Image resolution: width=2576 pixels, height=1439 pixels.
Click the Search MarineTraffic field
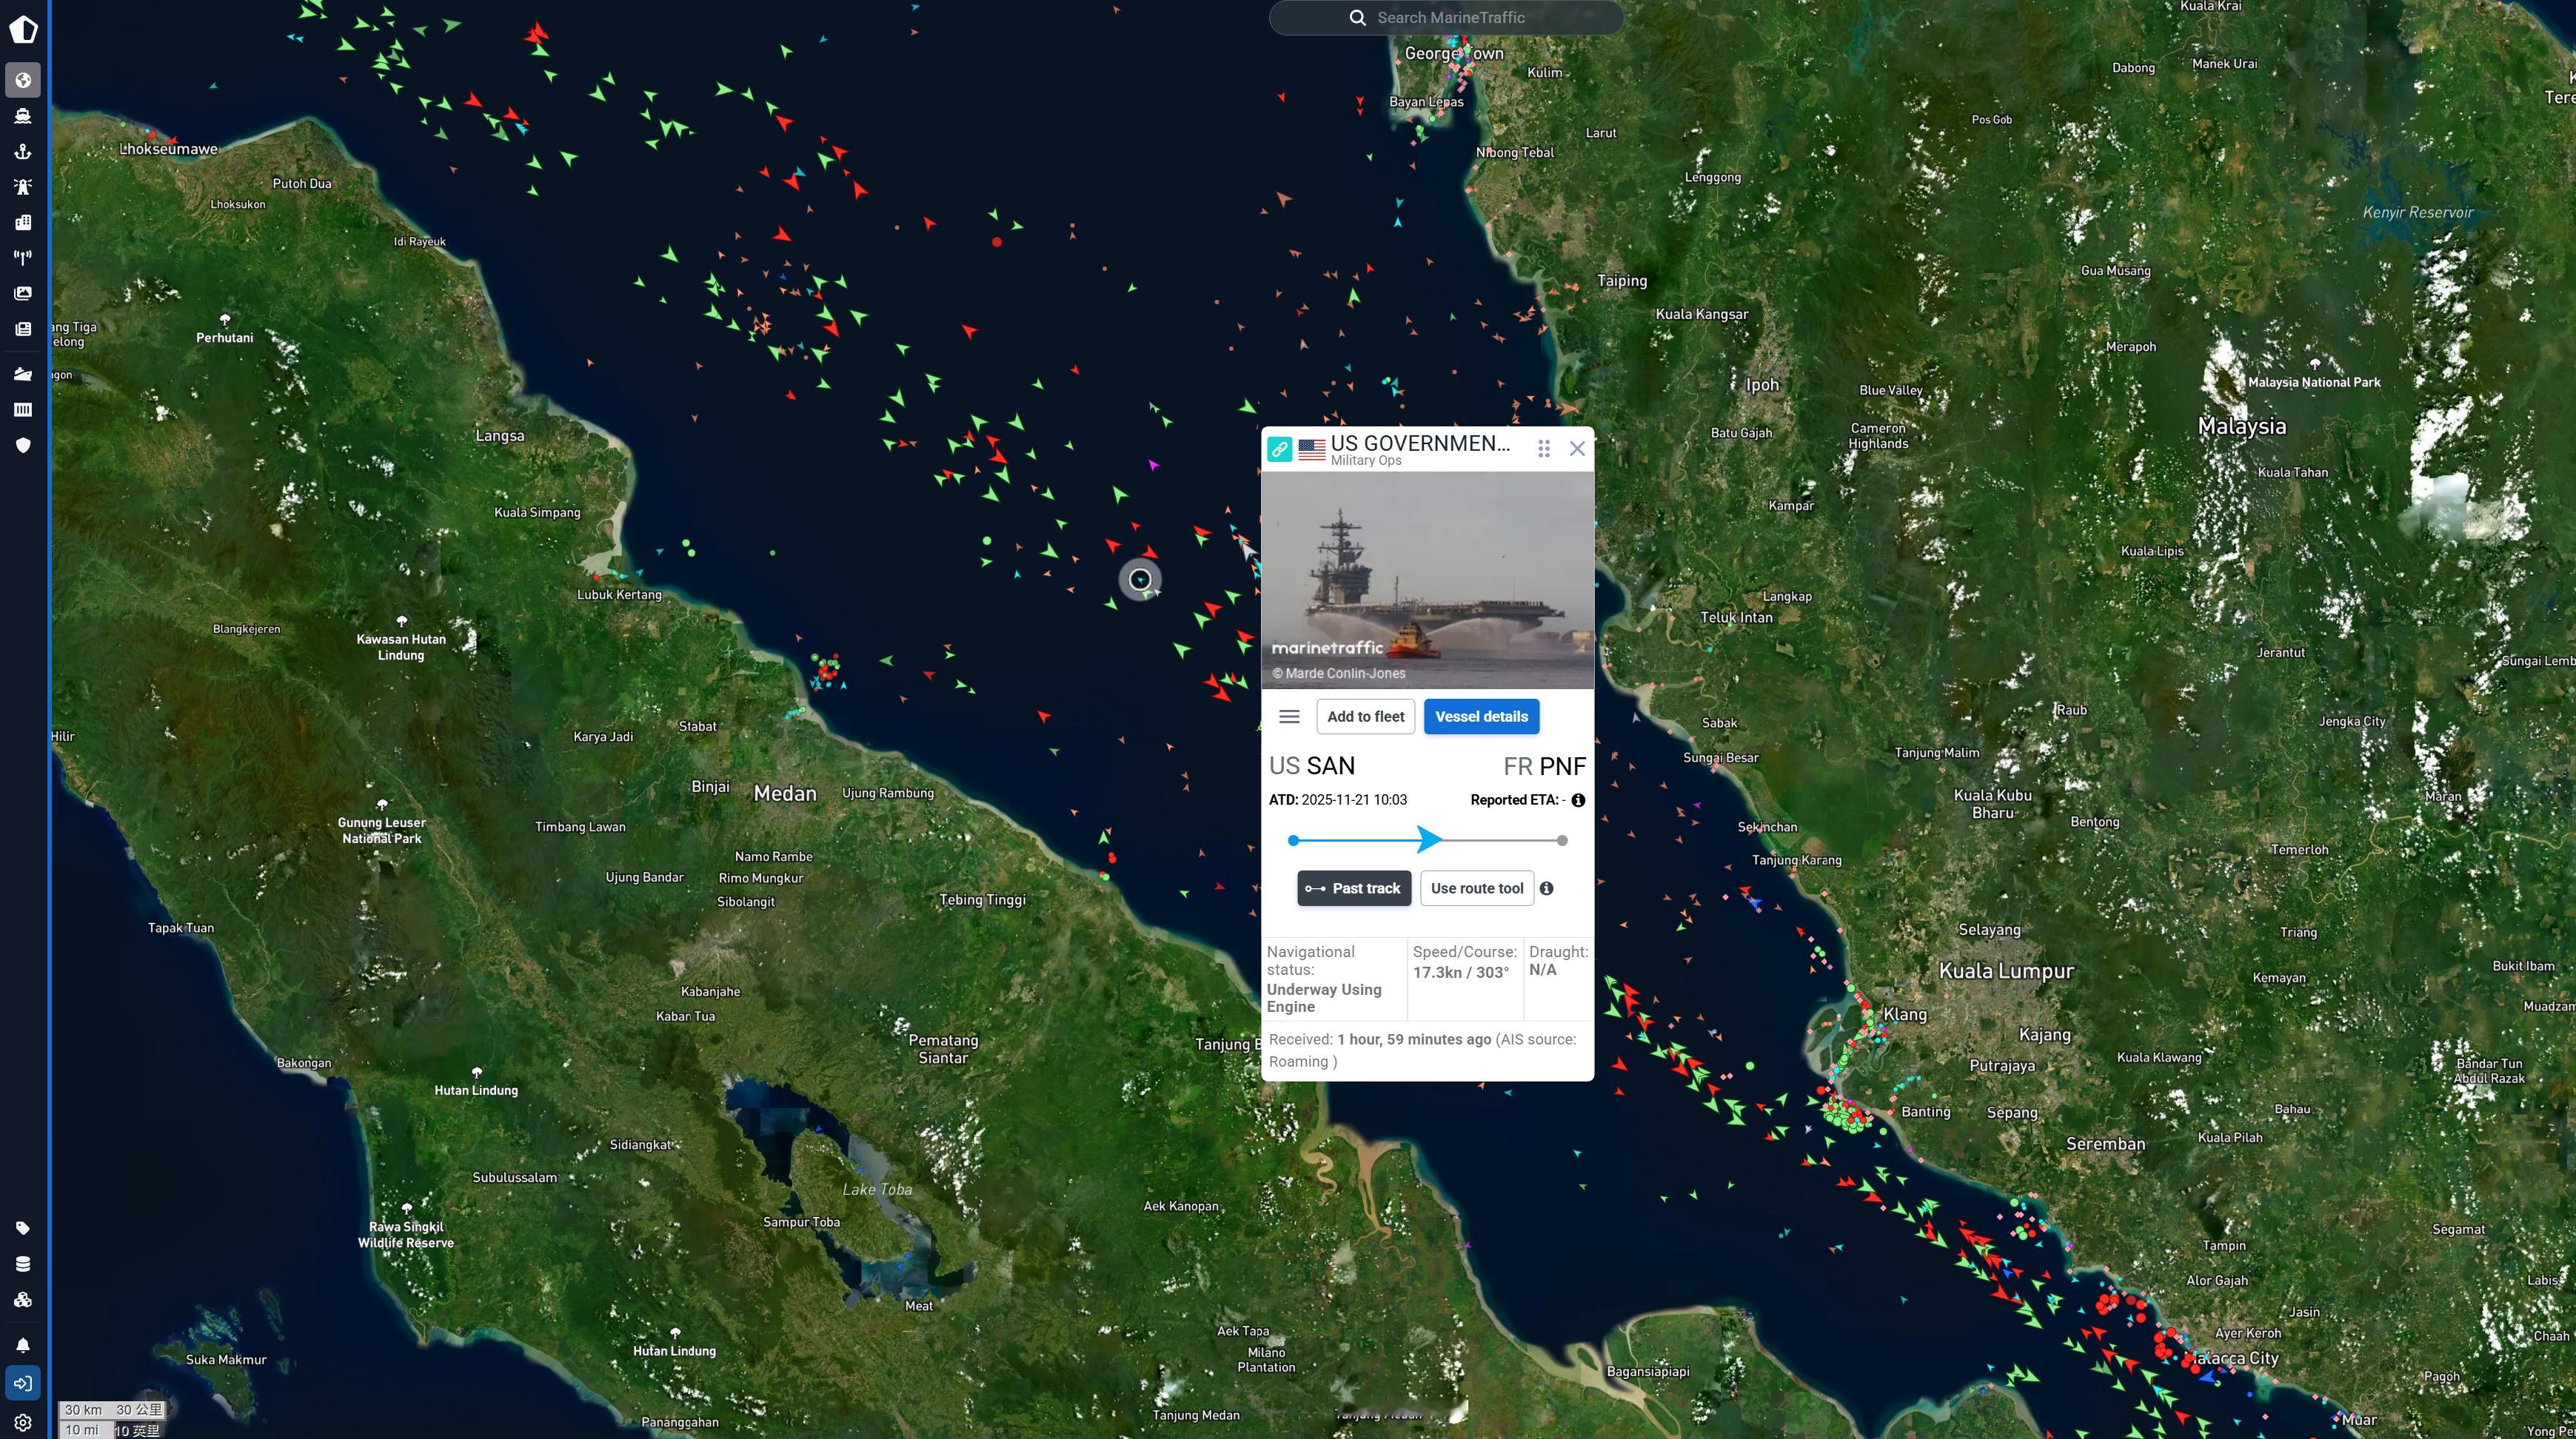[x=1446, y=17]
